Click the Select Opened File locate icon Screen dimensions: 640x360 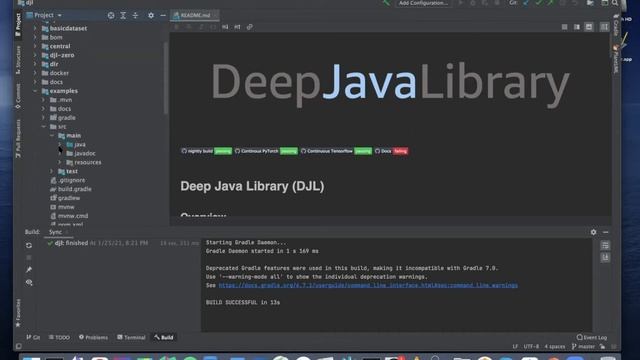(111, 15)
